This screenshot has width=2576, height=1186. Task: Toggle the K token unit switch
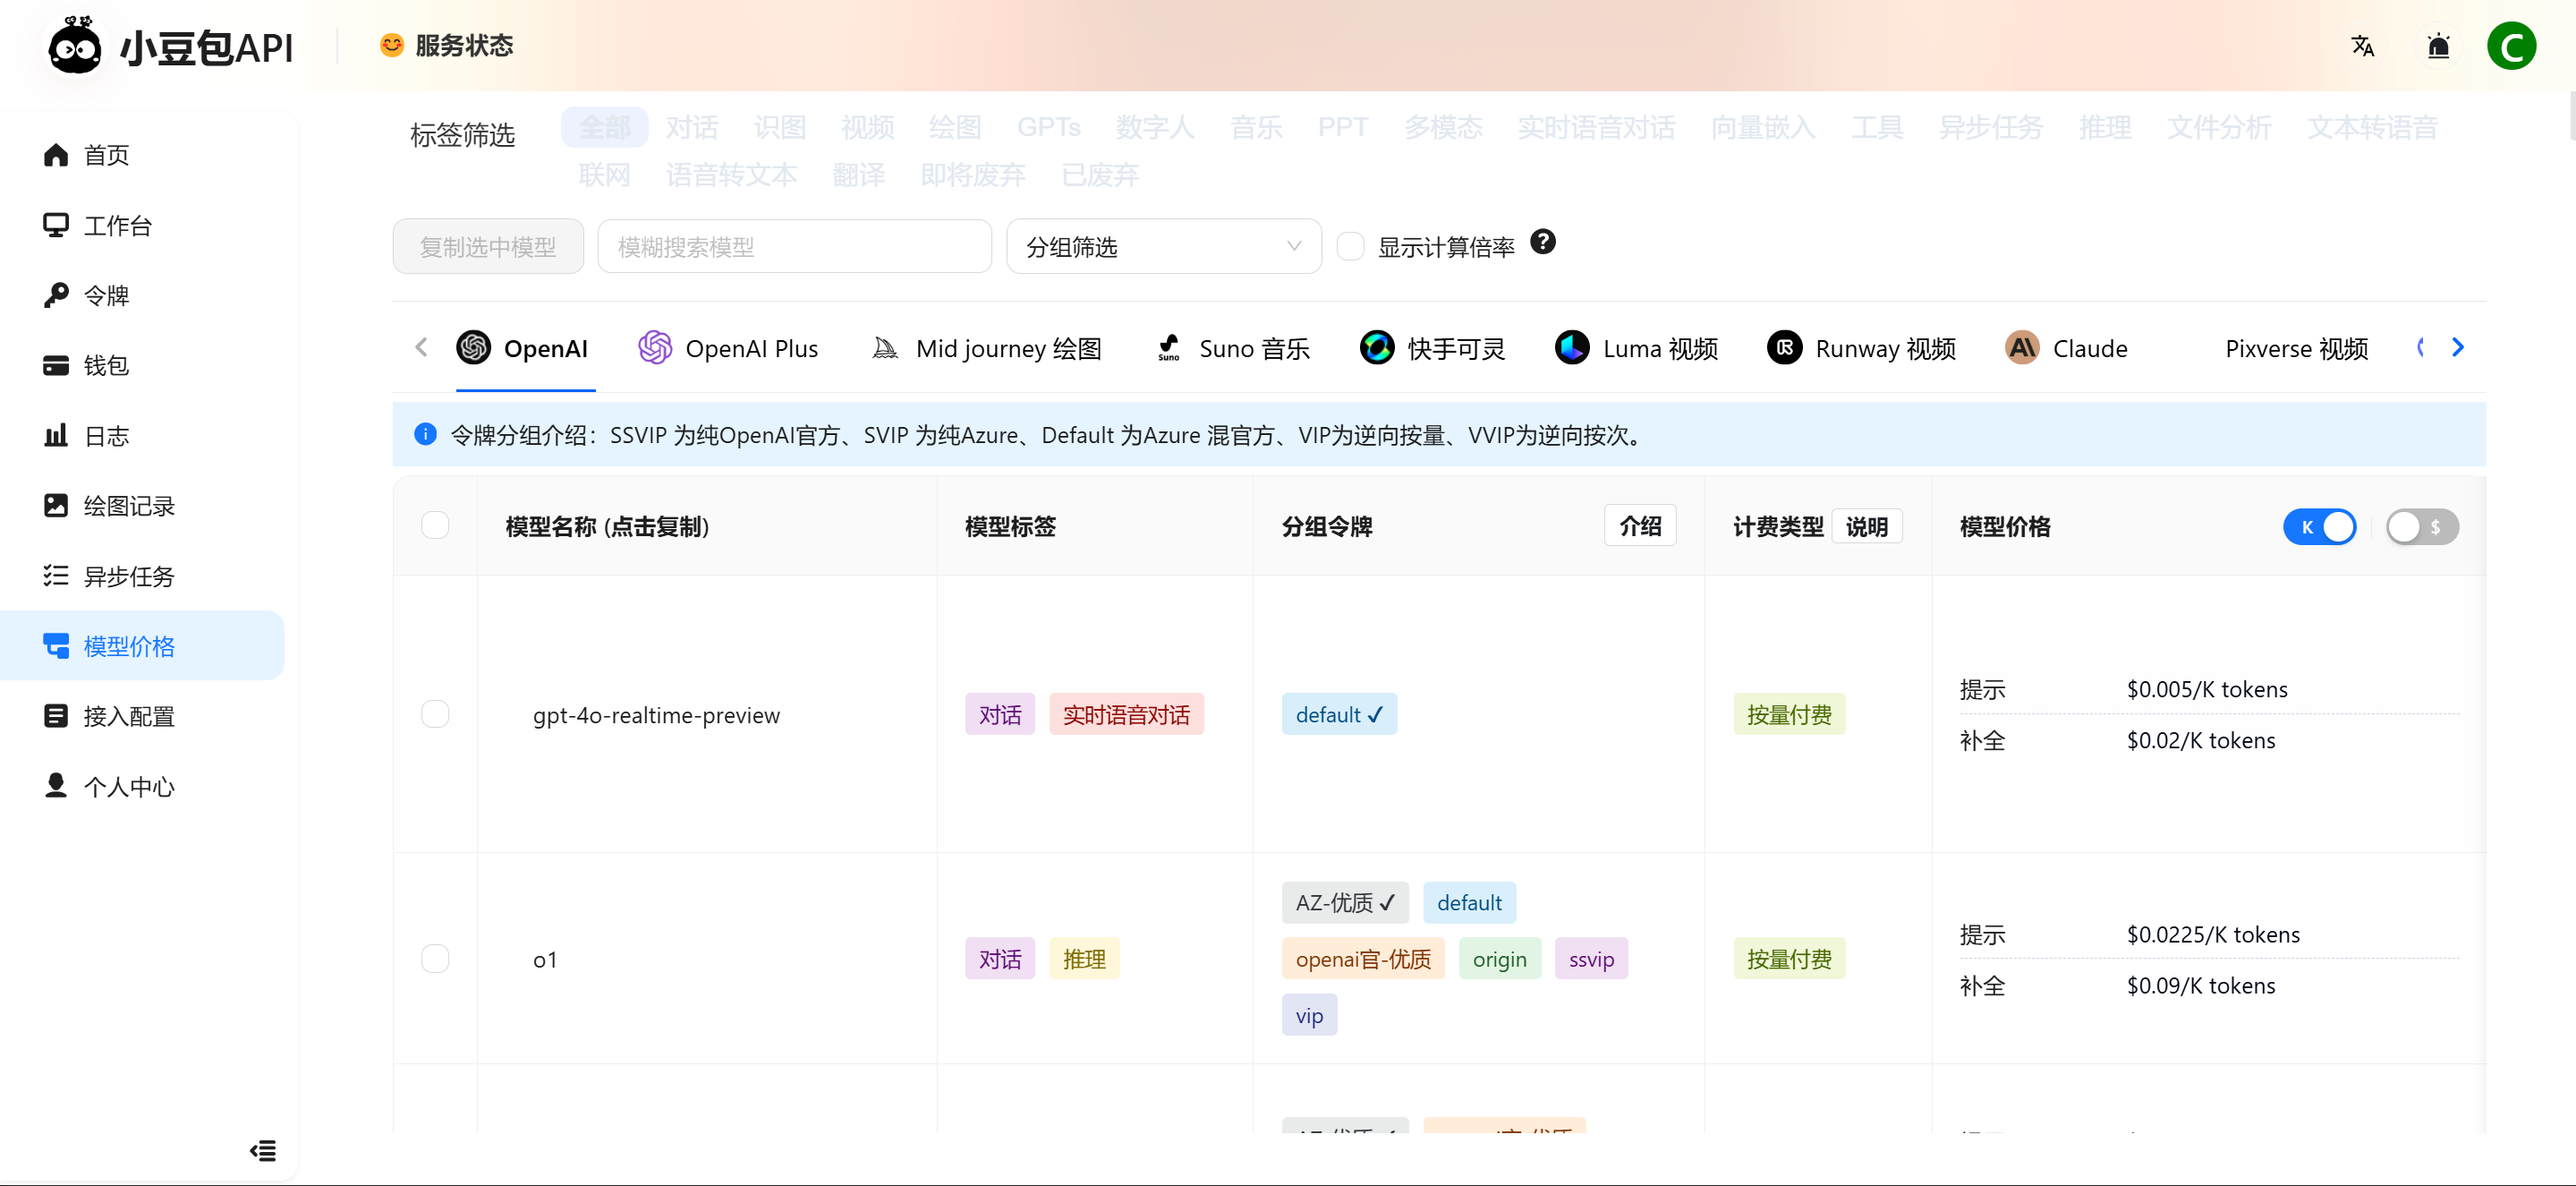[x=2319, y=527]
